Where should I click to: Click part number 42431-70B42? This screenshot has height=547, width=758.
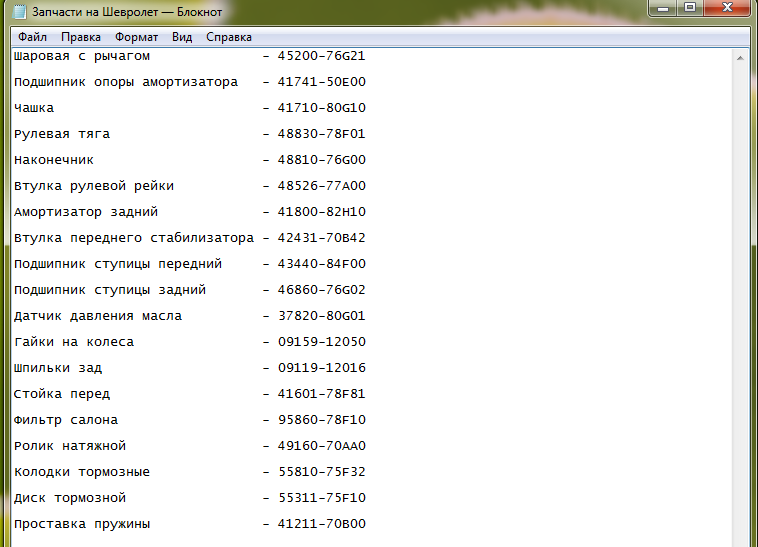click(x=321, y=238)
